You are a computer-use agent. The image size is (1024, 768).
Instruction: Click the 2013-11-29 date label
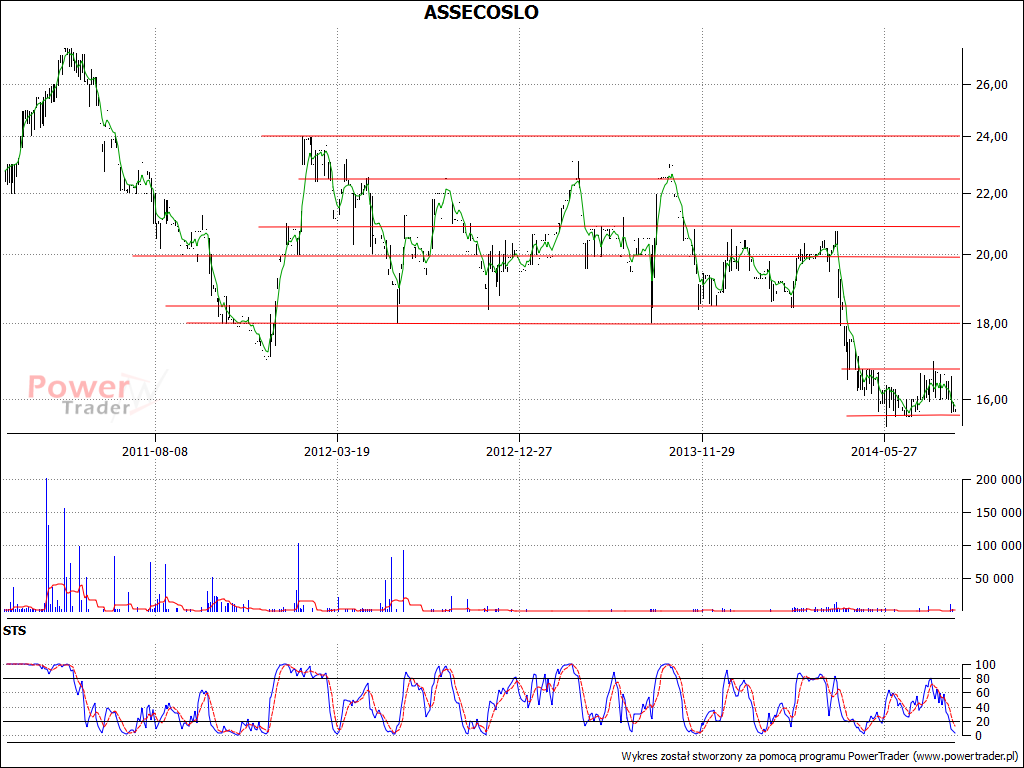pyautogui.click(x=702, y=451)
